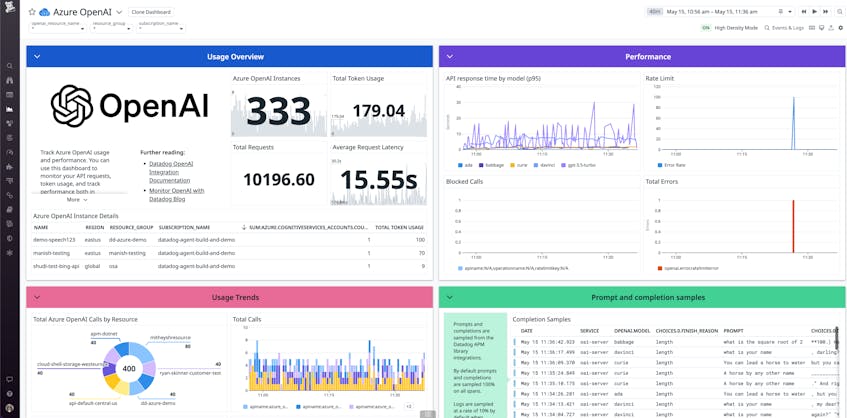Click the DATE column header in Completion Samples
The image size is (847, 418).
point(526,330)
